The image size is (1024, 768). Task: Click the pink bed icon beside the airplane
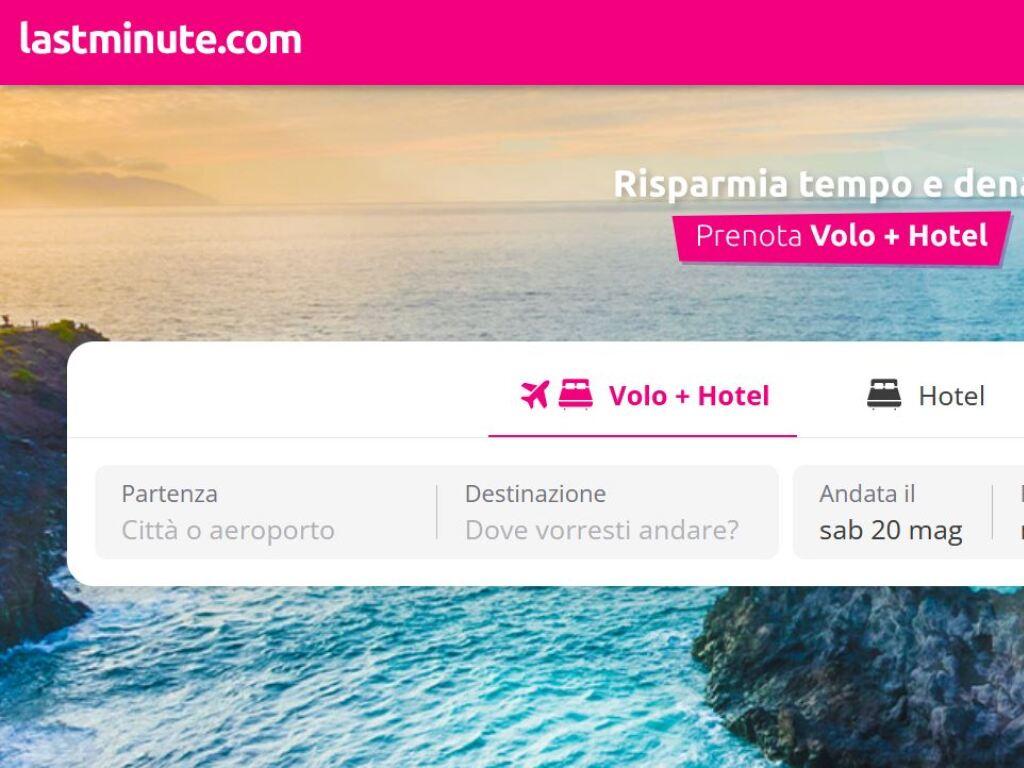coord(576,394)
